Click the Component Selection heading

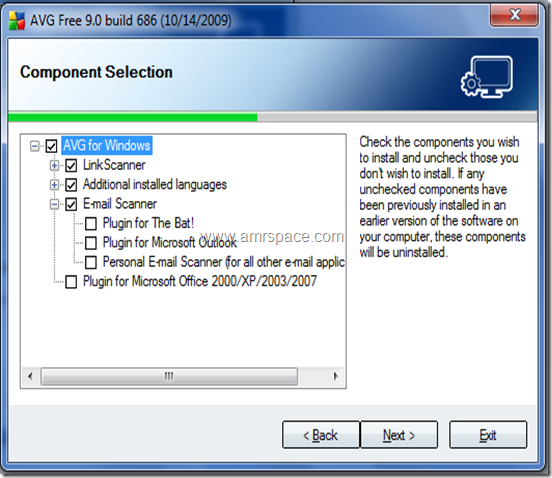[x=96, y=72]
